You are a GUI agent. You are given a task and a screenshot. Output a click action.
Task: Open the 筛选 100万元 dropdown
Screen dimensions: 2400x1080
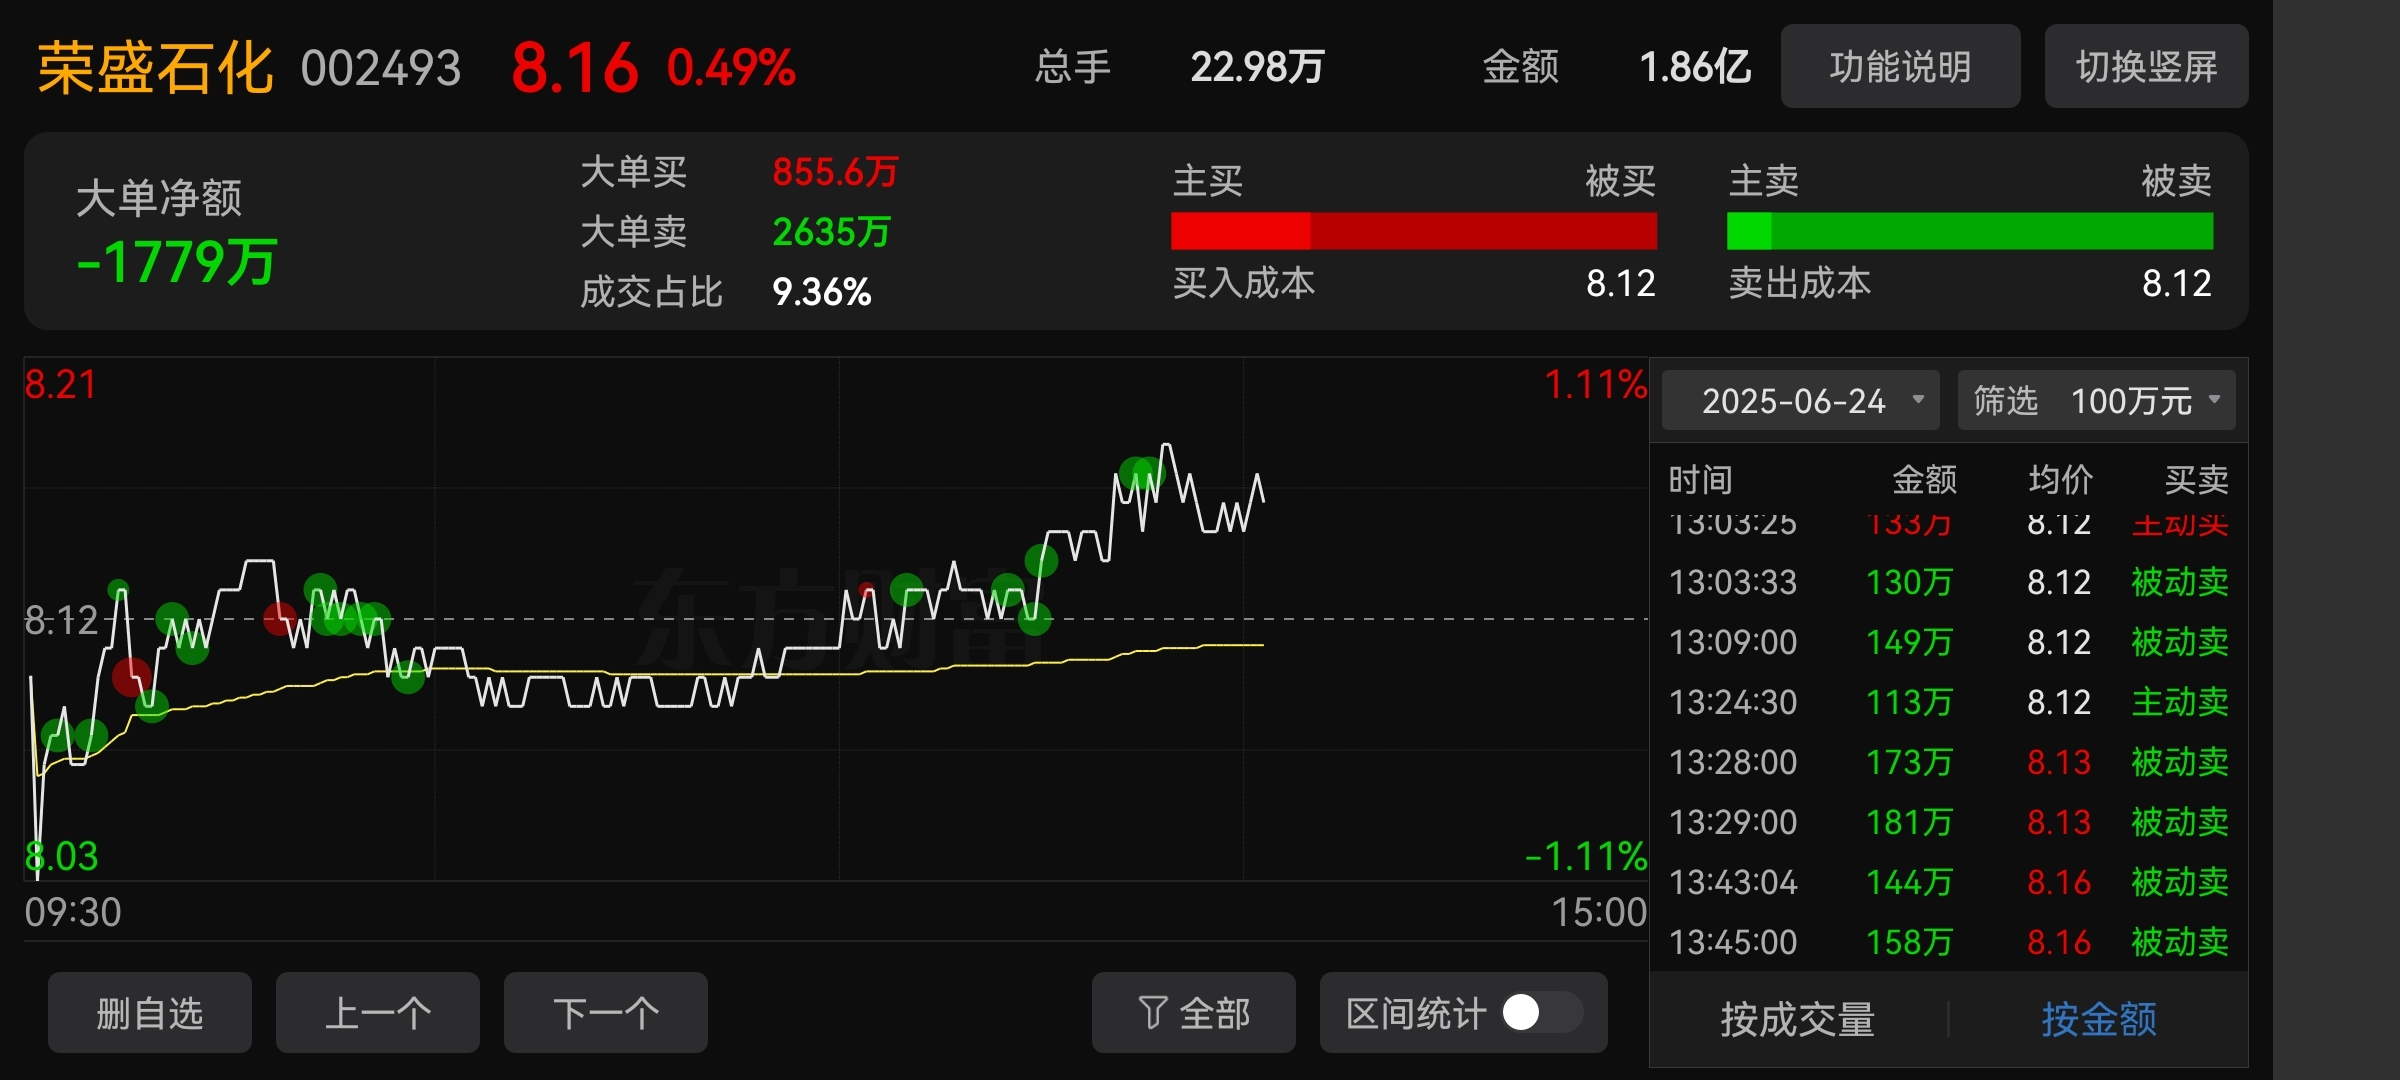tap(2096, 400)
